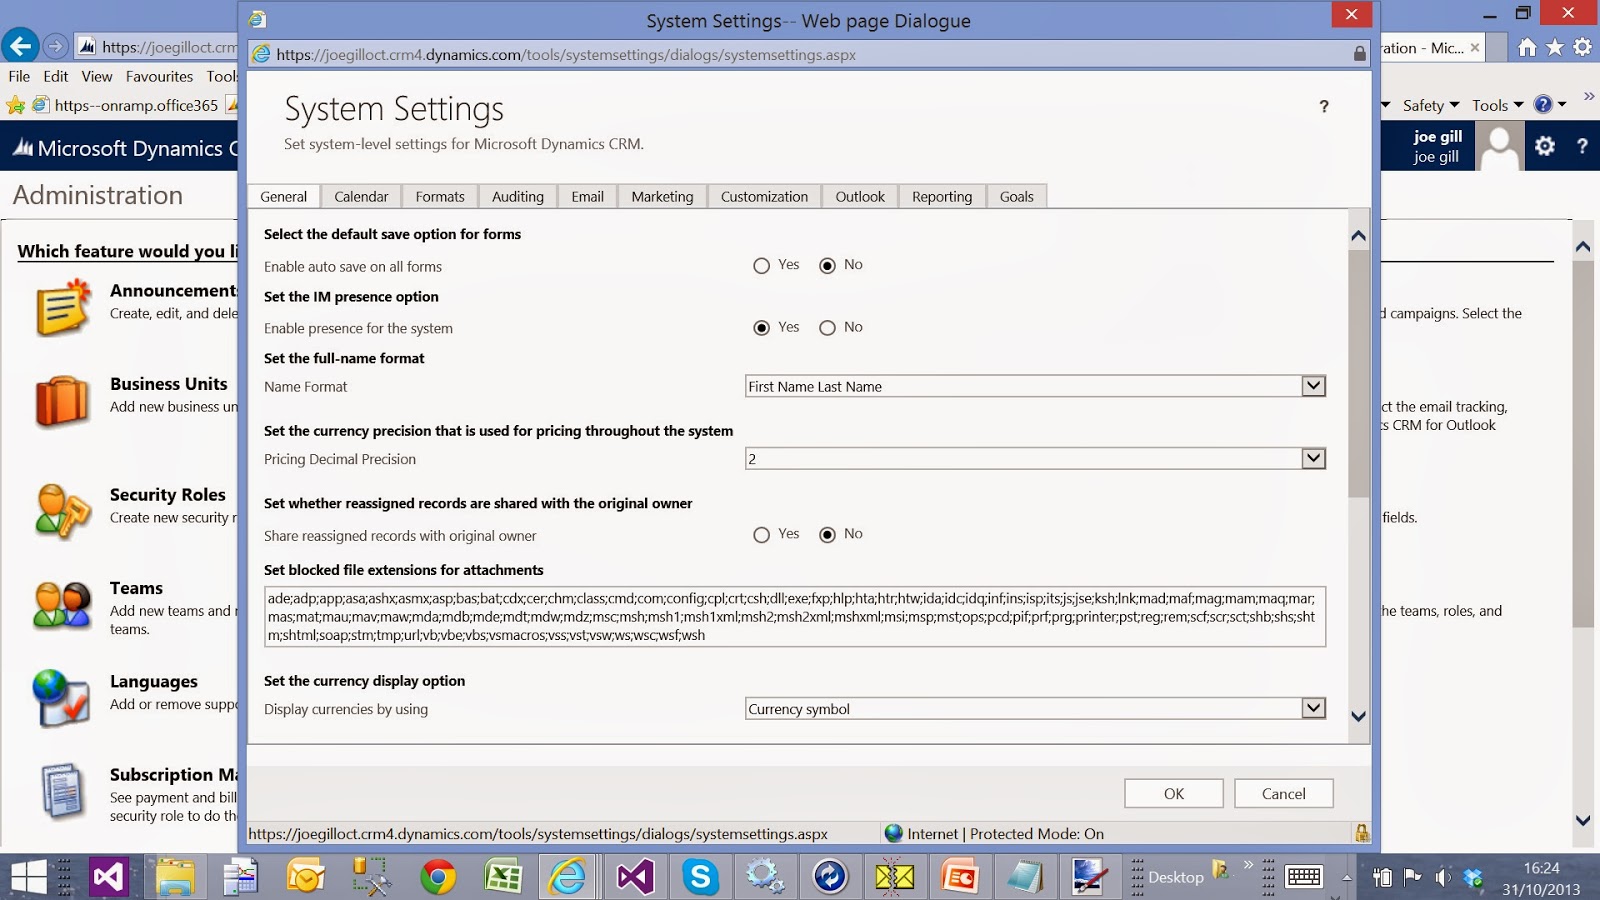Click the blocked file extensions text field
This screenshot has height=900, width=1600.
(x=795, y=615)
